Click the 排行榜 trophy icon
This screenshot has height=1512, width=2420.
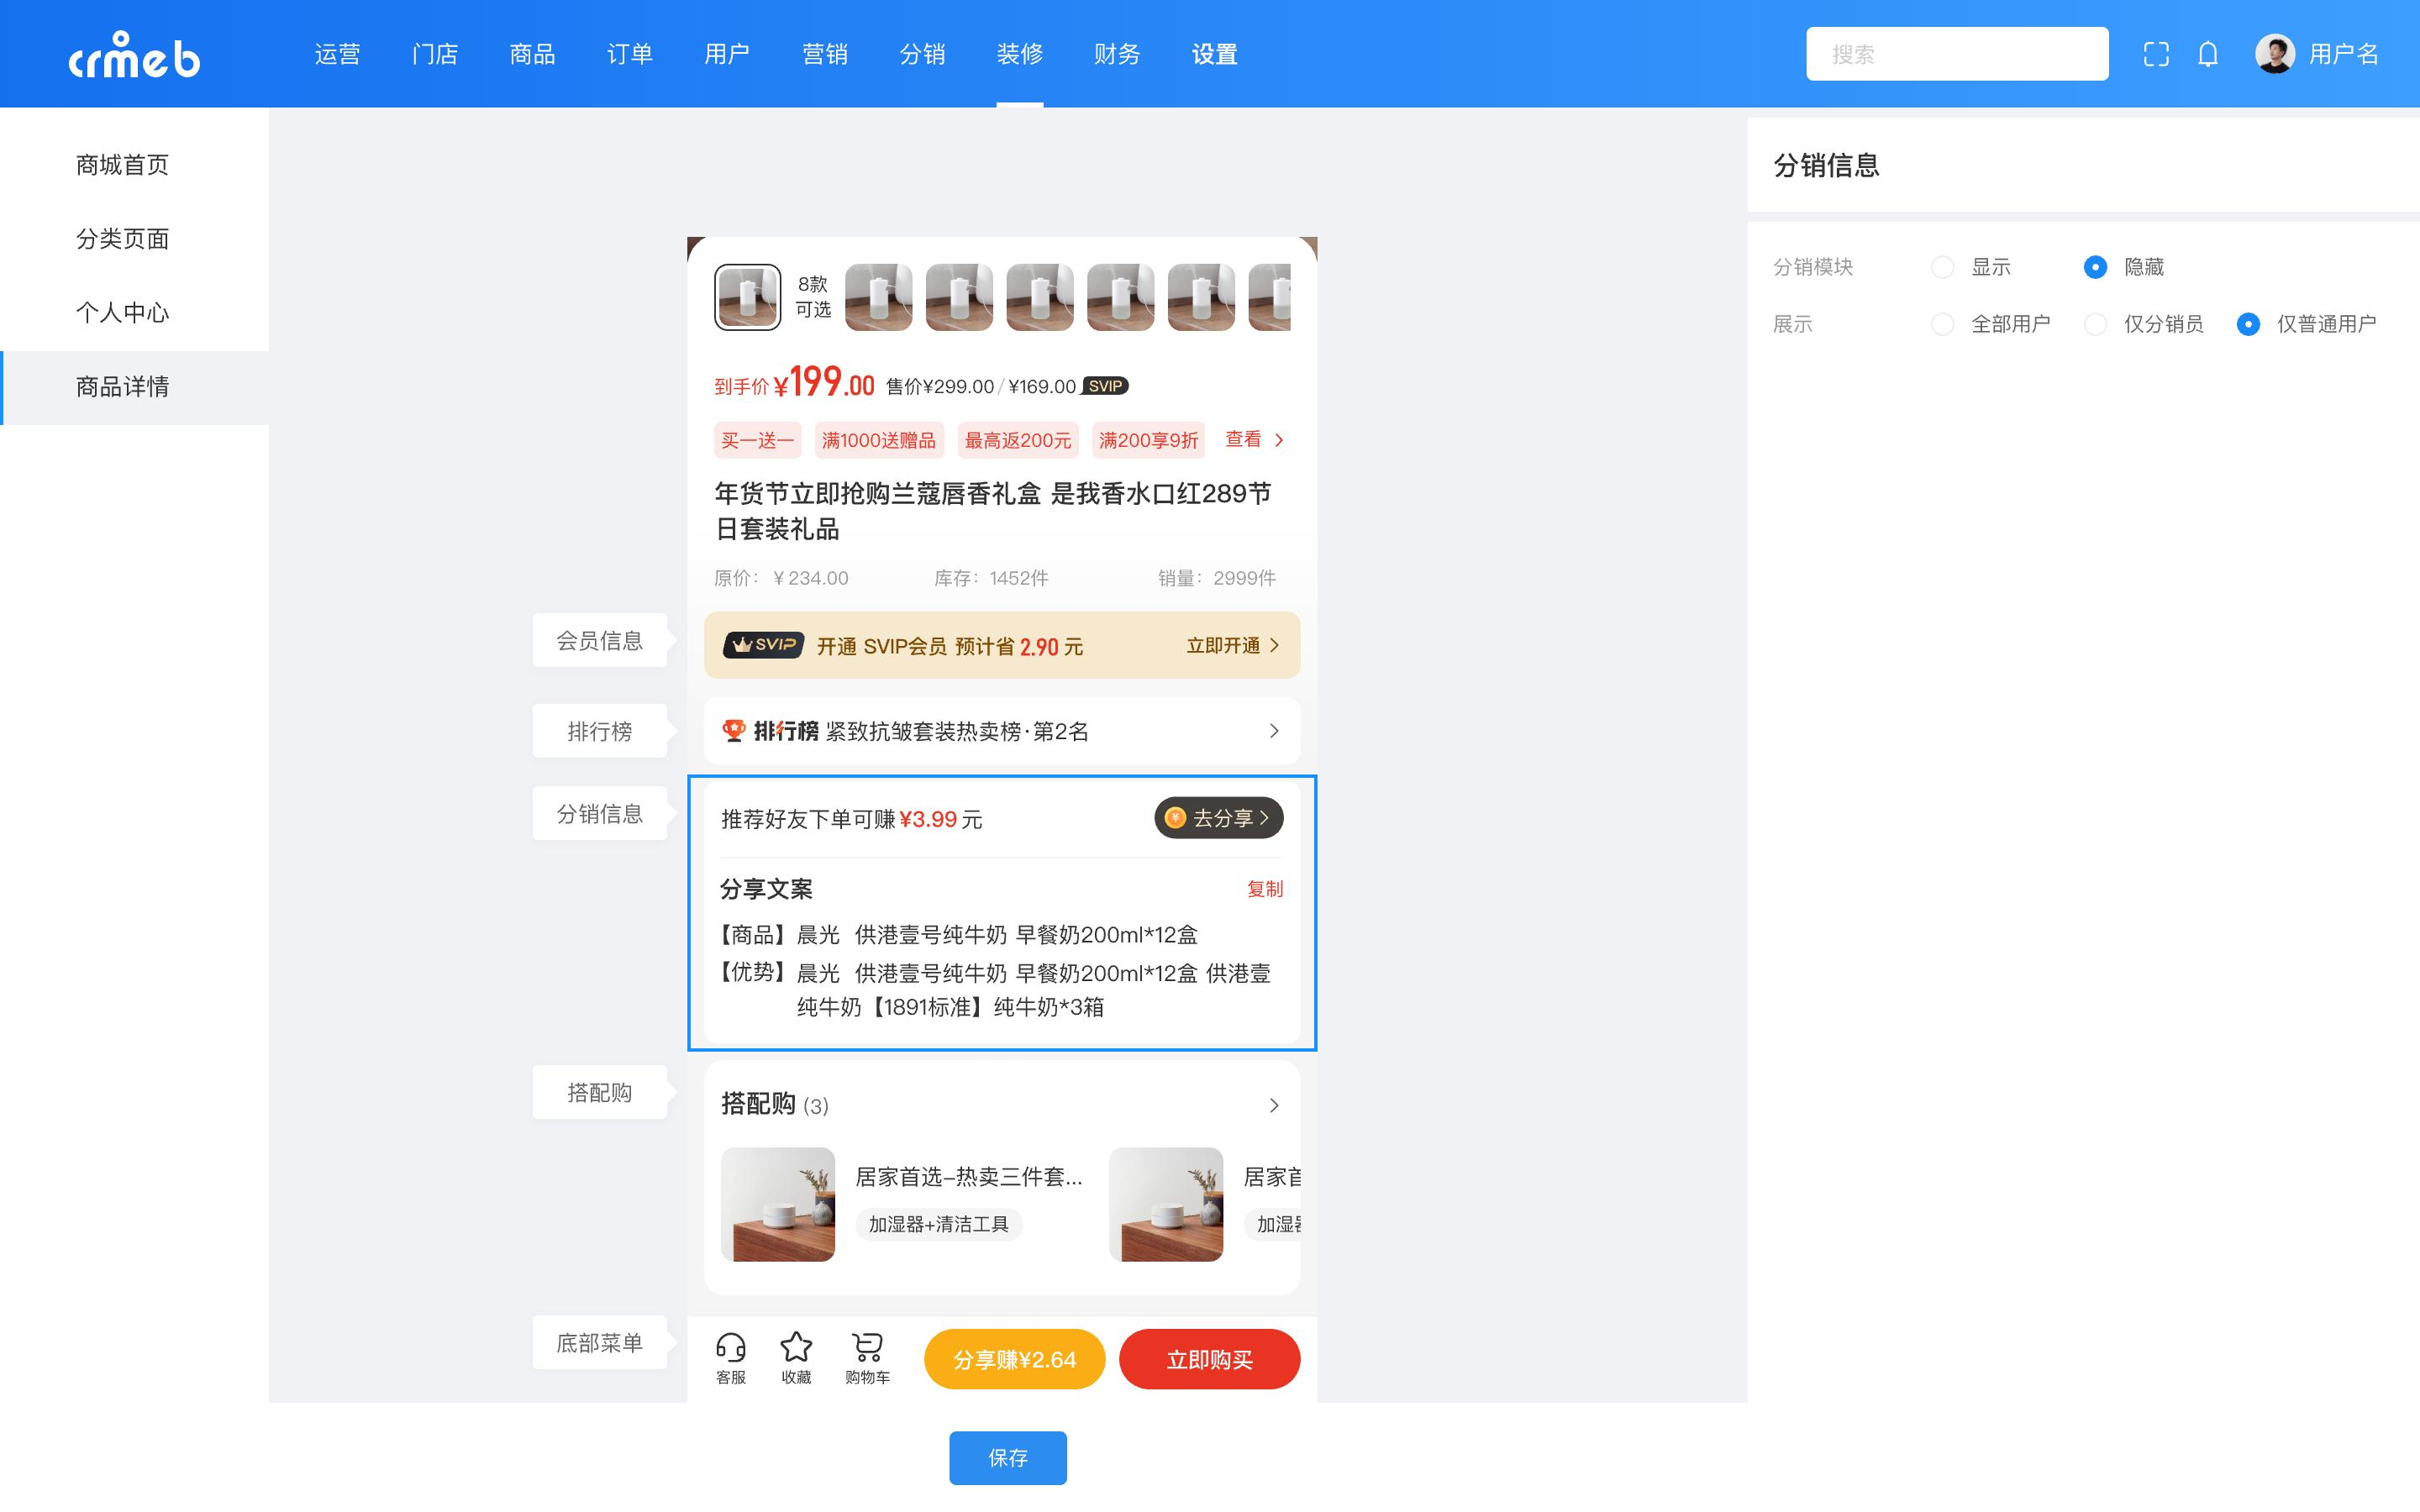coord(733,731)
